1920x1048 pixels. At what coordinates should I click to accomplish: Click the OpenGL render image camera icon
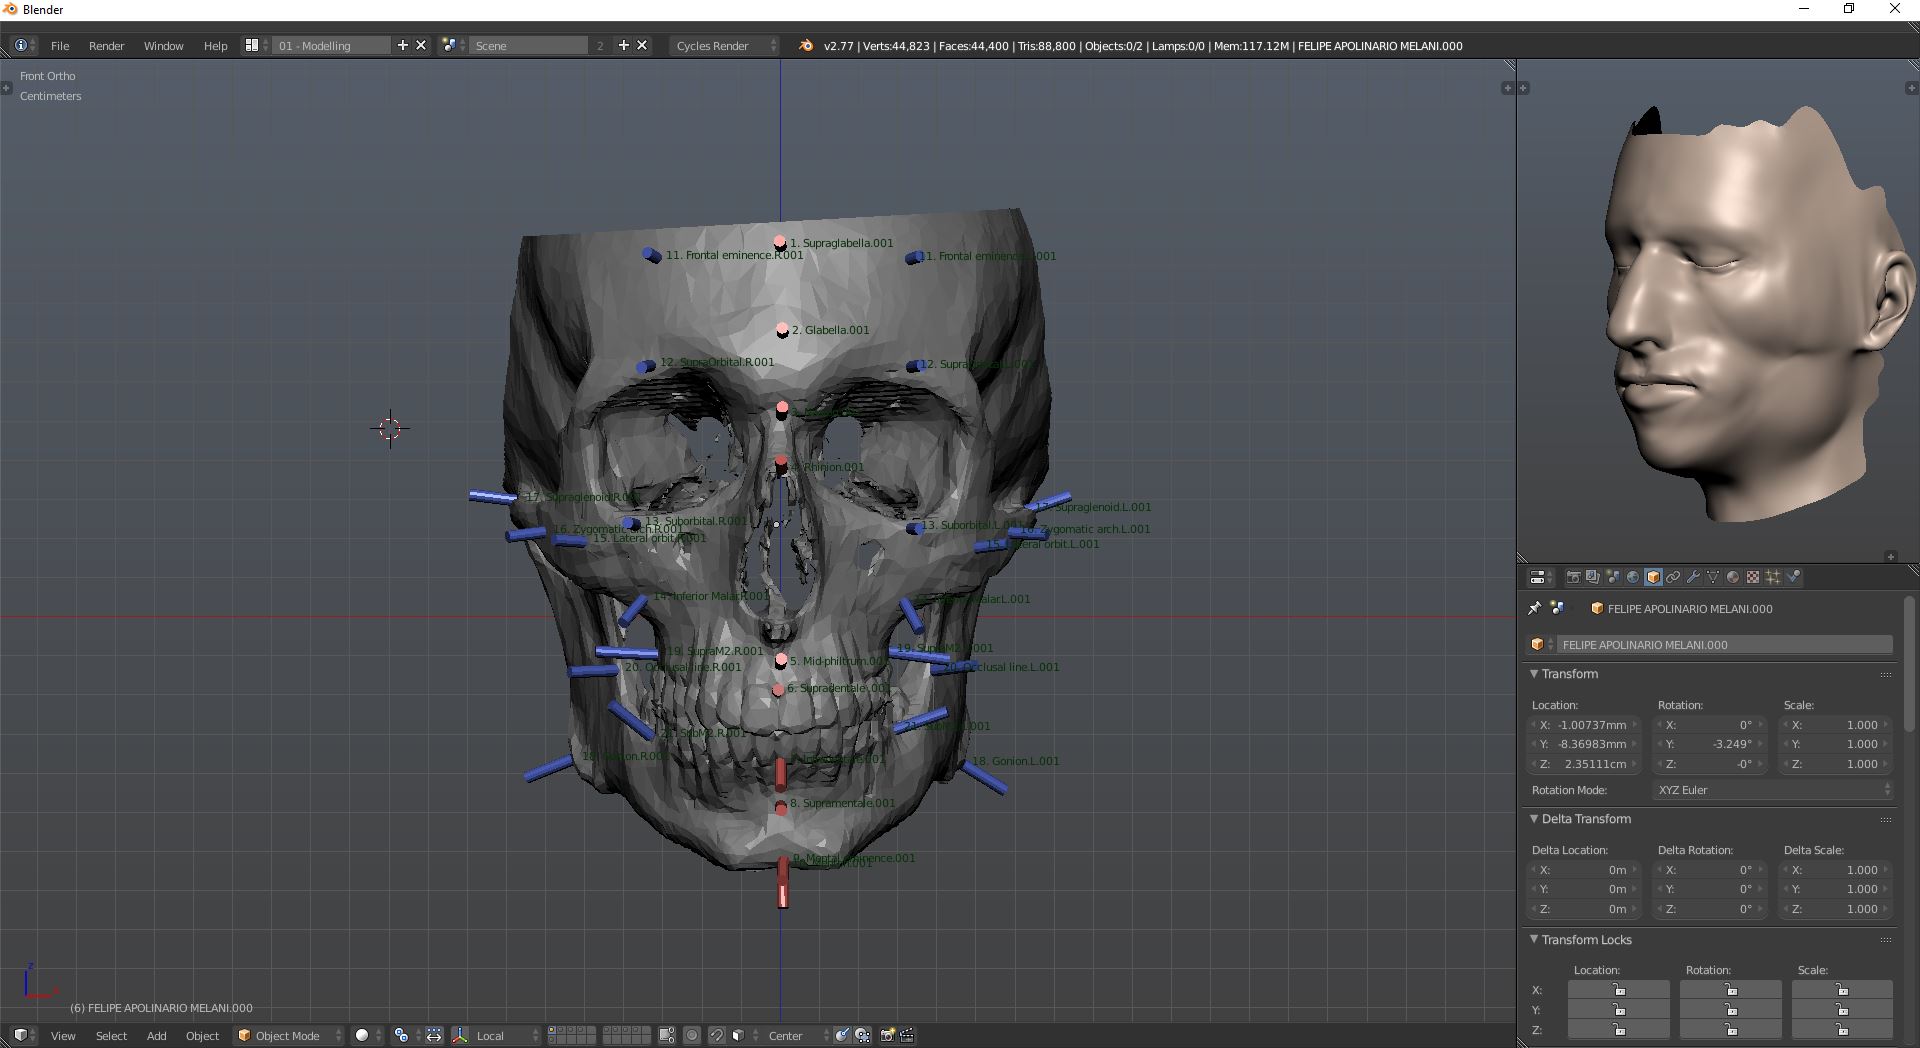click(x=887, y=1036)
